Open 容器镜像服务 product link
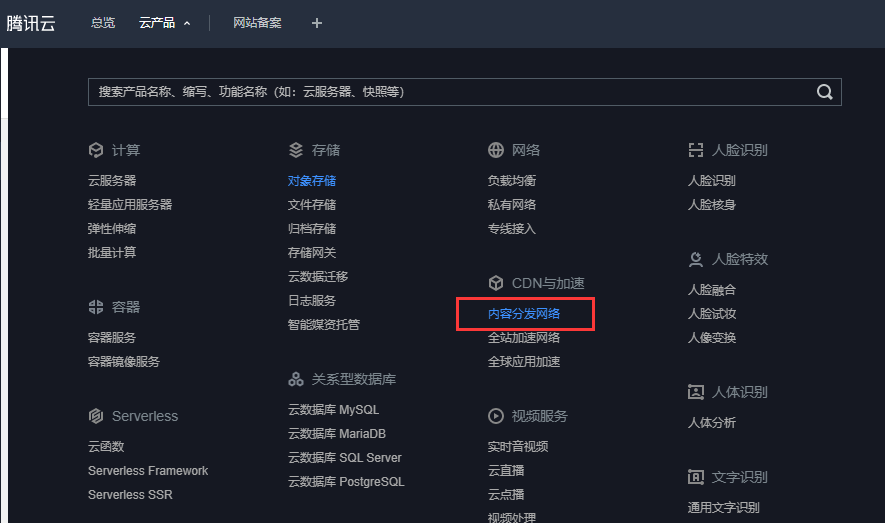Screen dimensions: 885x523 click(x=124, y=362)
